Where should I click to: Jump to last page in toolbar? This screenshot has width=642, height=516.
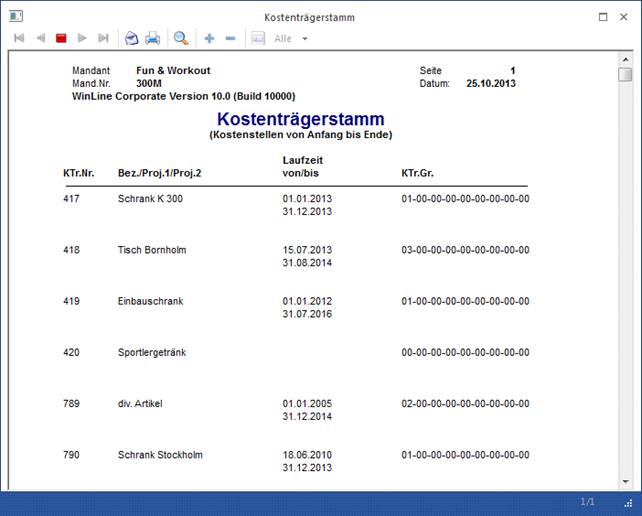click(103, 38)
